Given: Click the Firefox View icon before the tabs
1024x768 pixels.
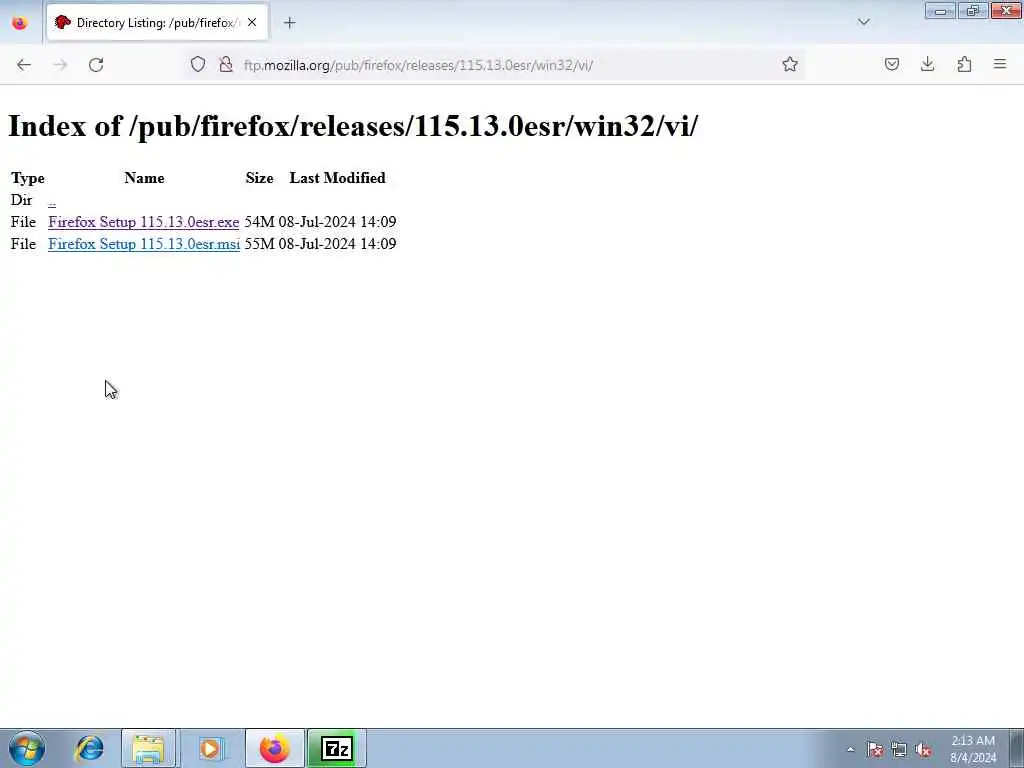Looking at the screenshot, I should coord(20,23).
